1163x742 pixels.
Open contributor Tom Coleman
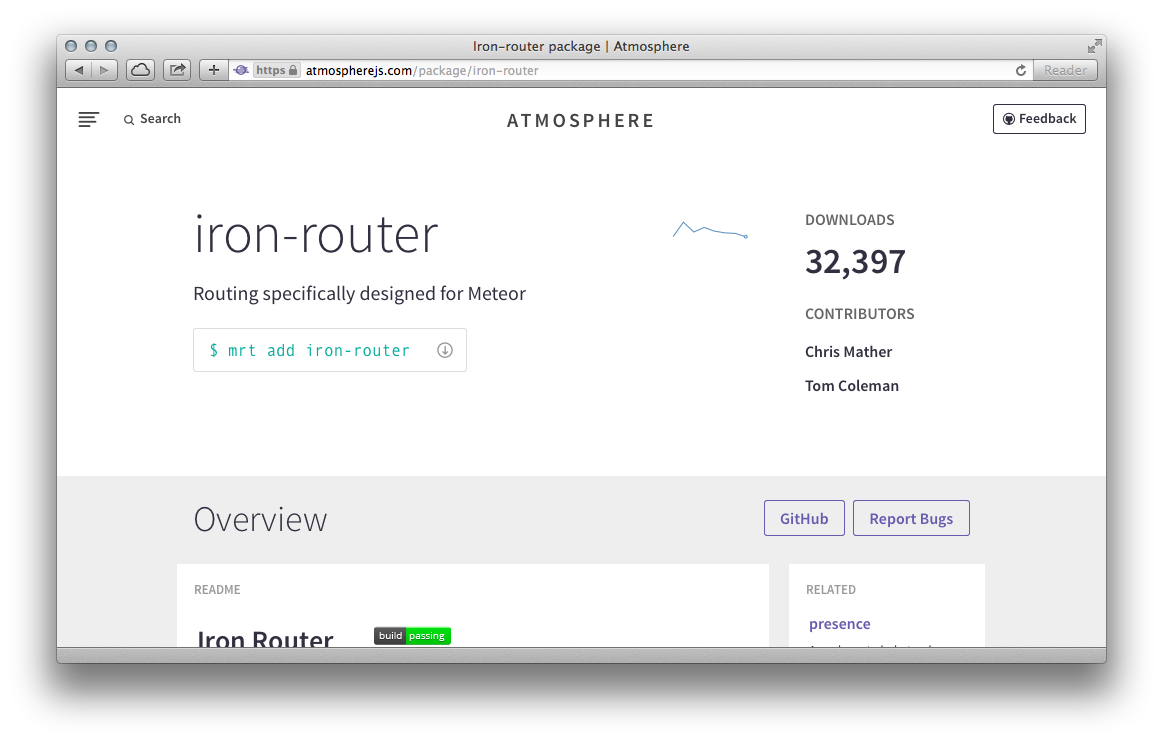point(851,386)
